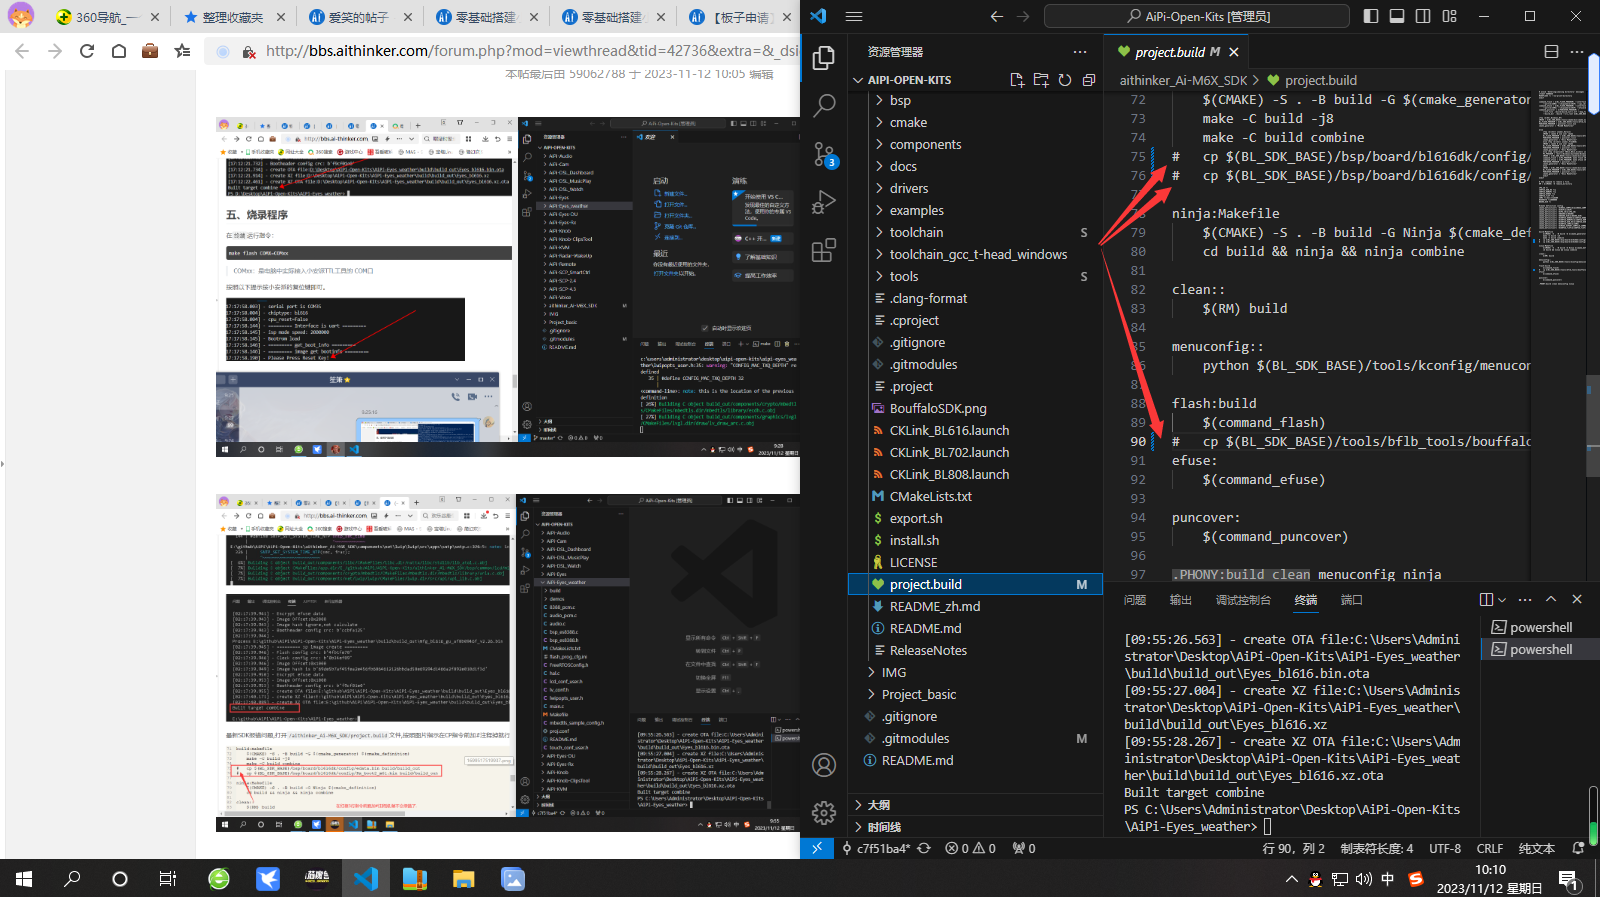Split the terminal panel

[1486, 600]
